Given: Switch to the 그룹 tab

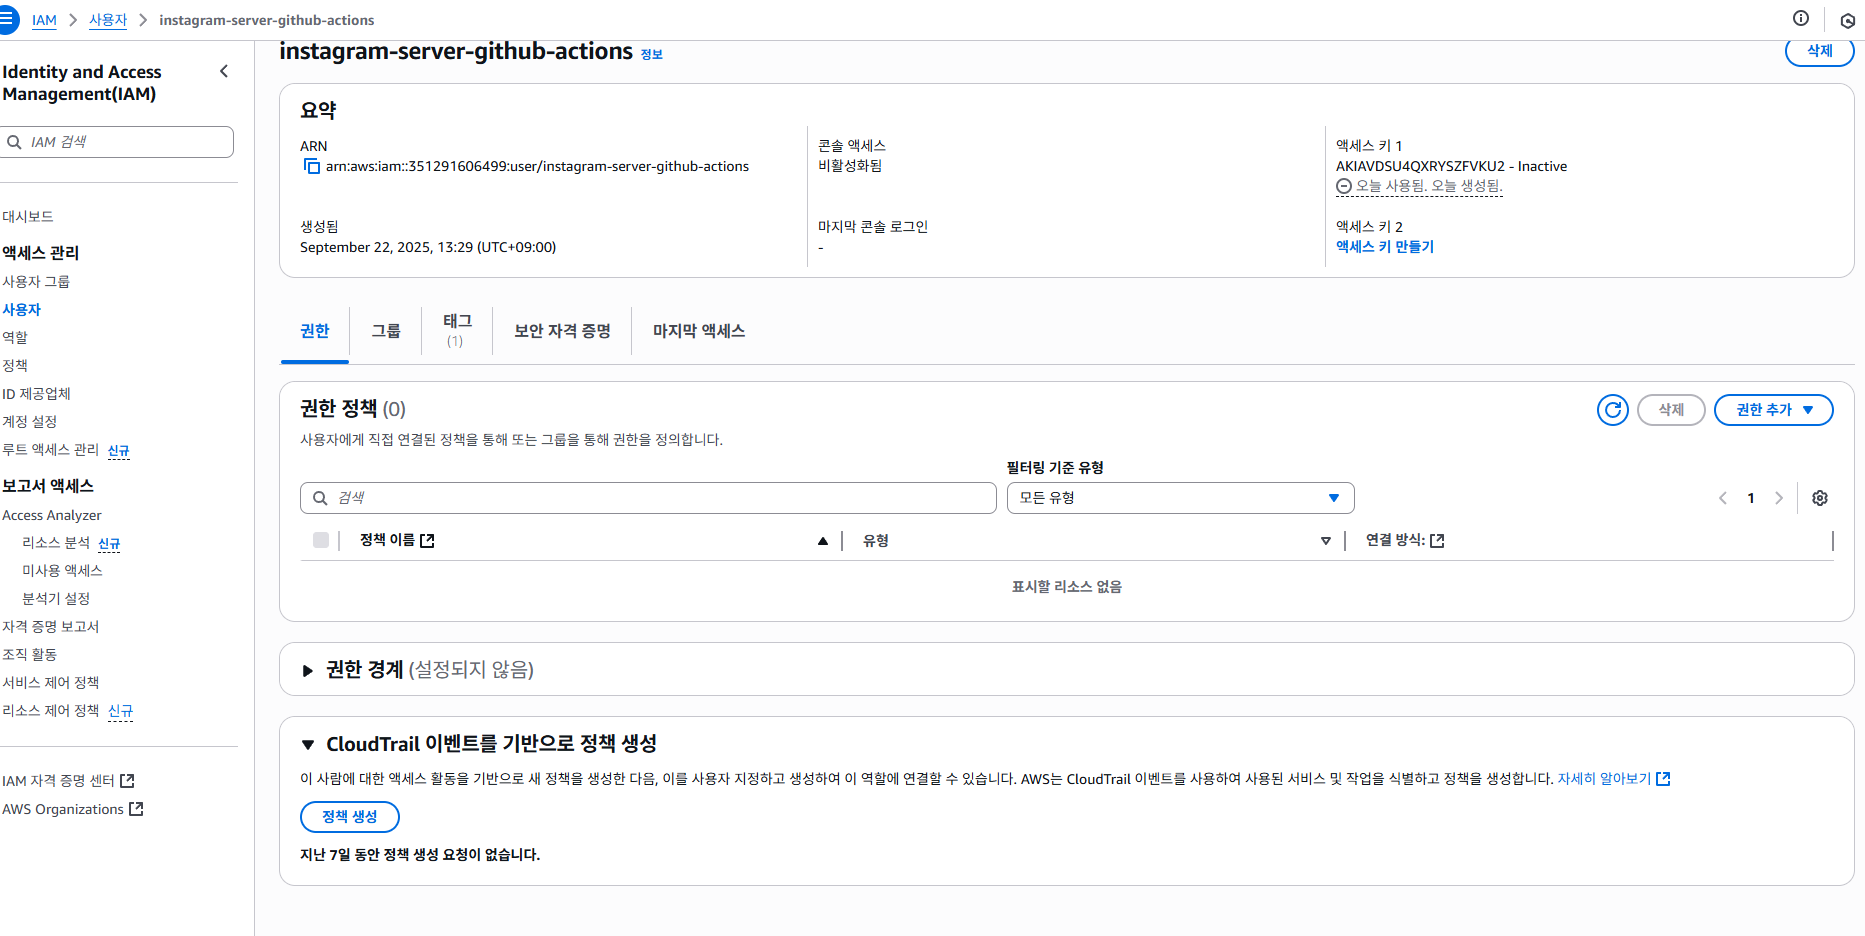Looking at the screenshot, I should click(x=386, y=331).
